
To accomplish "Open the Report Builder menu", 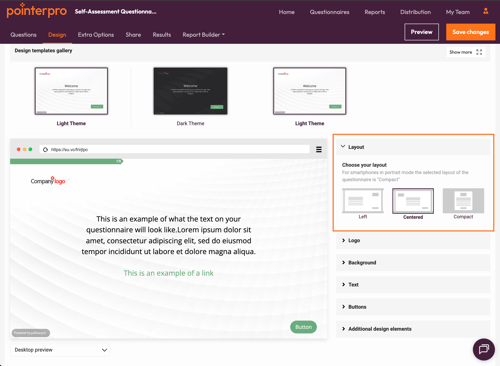I will click(203, 35).
